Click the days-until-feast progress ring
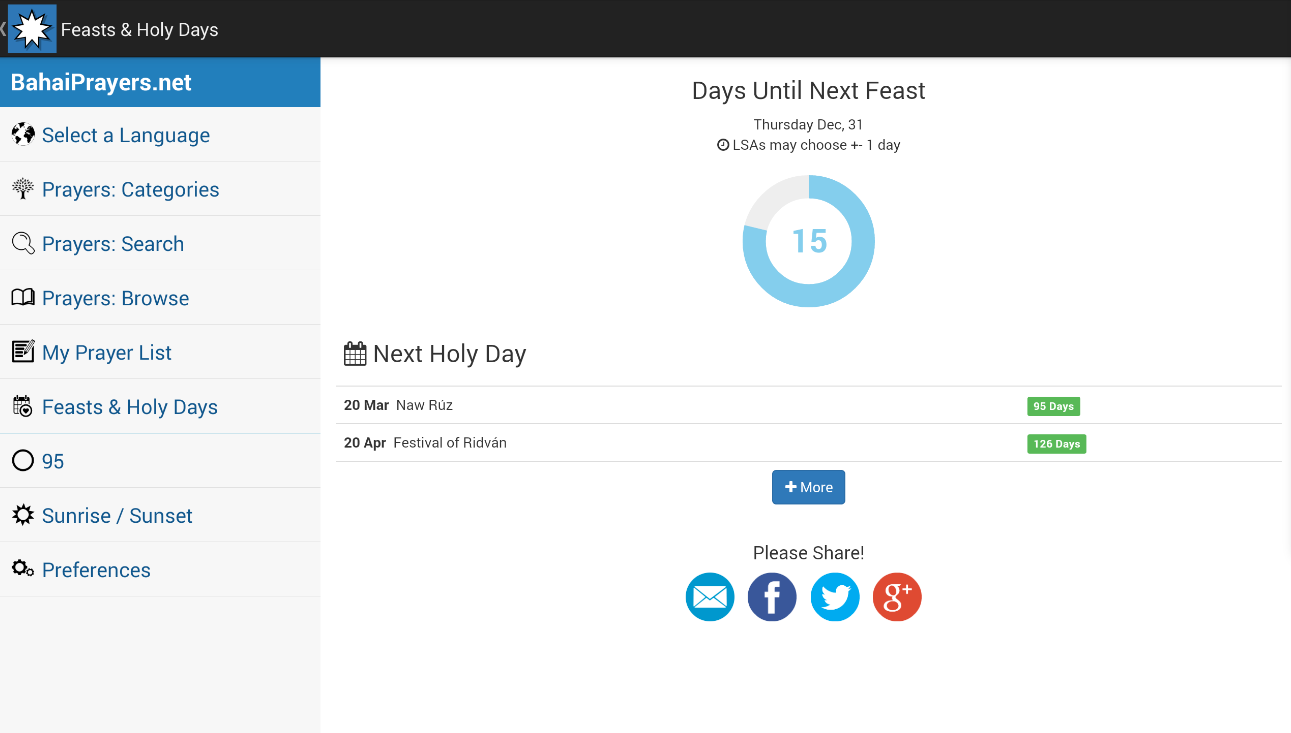The height and width of the screenshot is (733, 1291). tap(808, 241)
